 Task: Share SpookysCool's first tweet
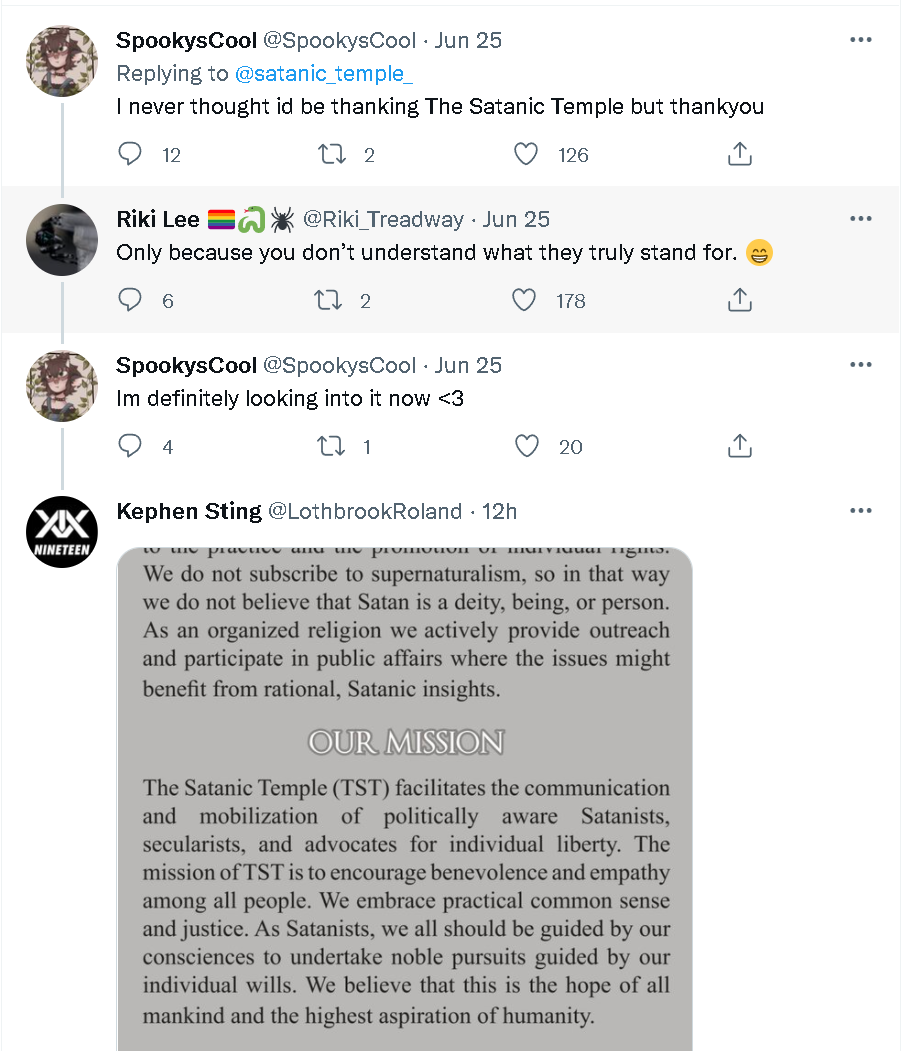(x=740, y=154)
